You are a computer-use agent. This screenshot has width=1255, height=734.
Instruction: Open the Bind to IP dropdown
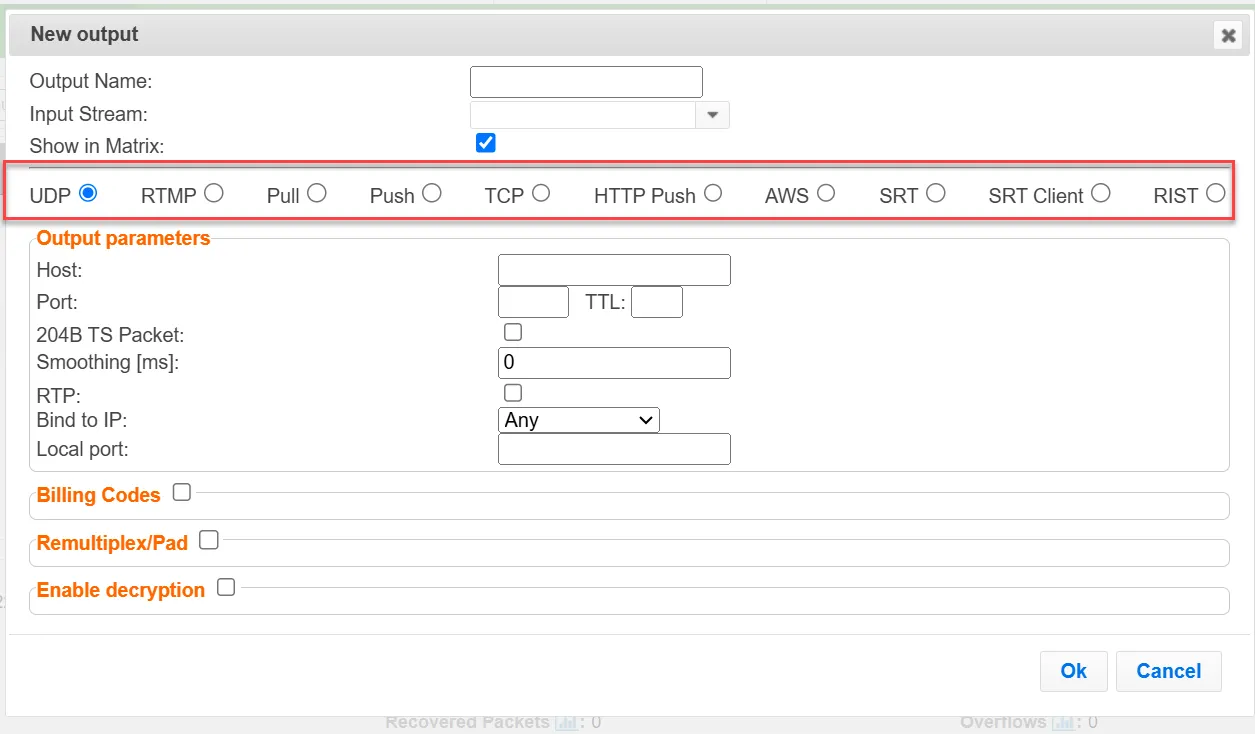point(579,420)
